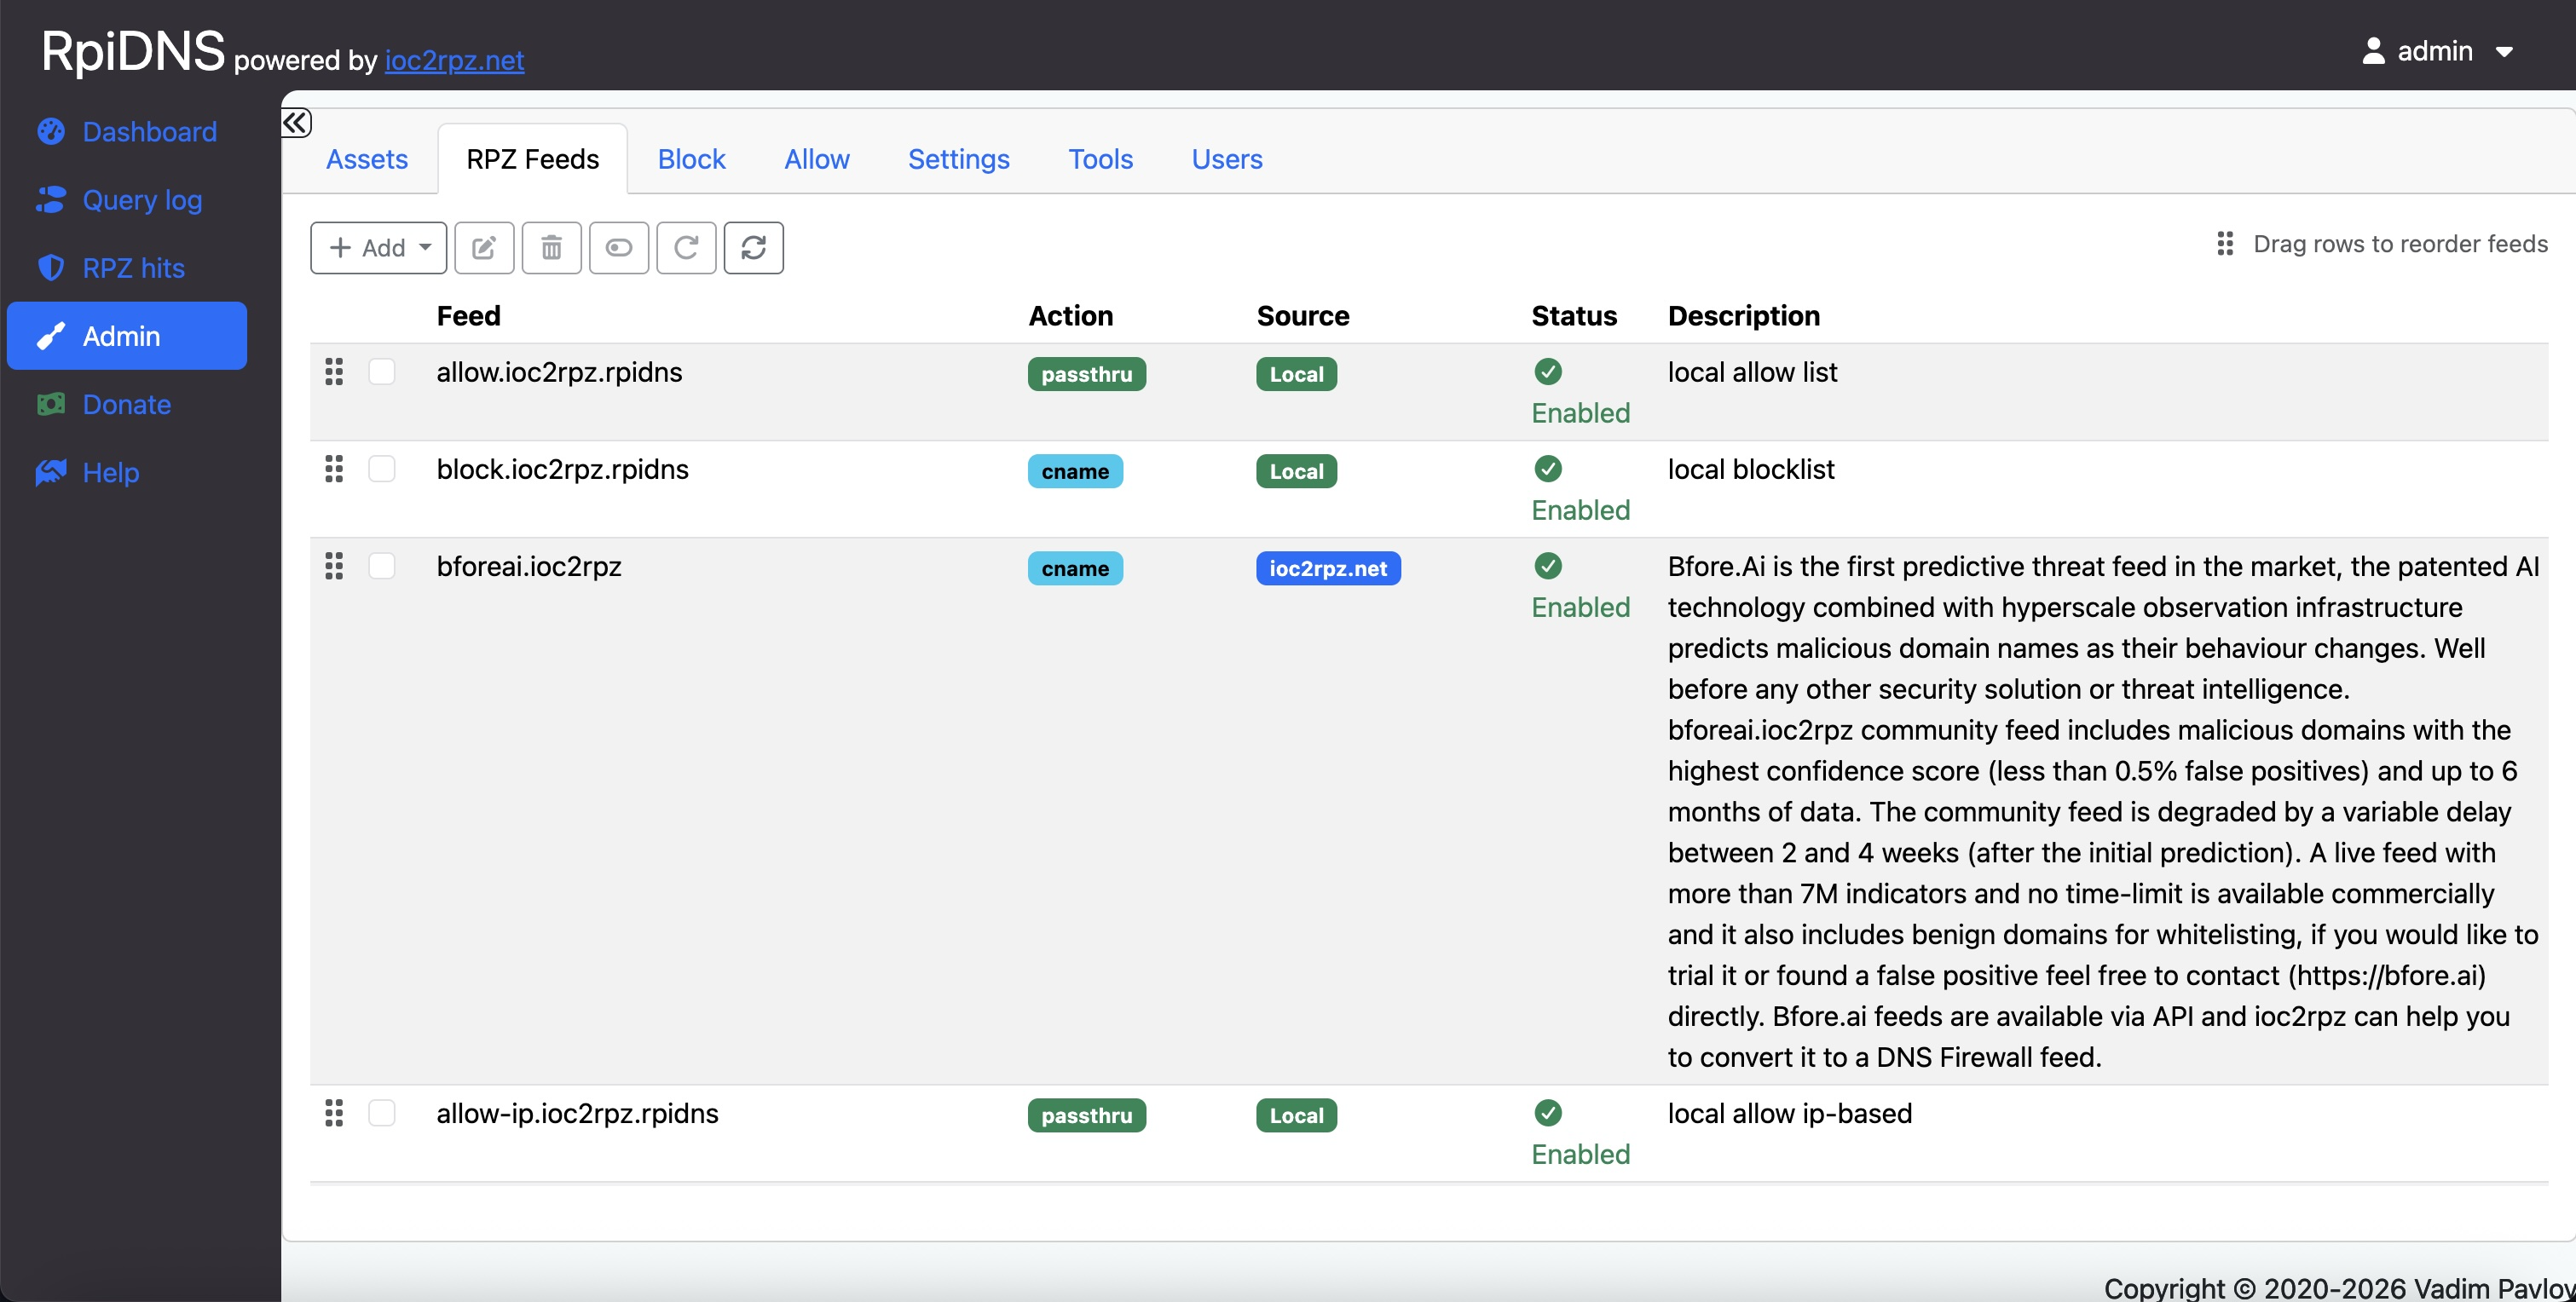Check the allow.ioc2rpz.rpidns feed checkbox

pyautogui.click(x=382, y=372)
